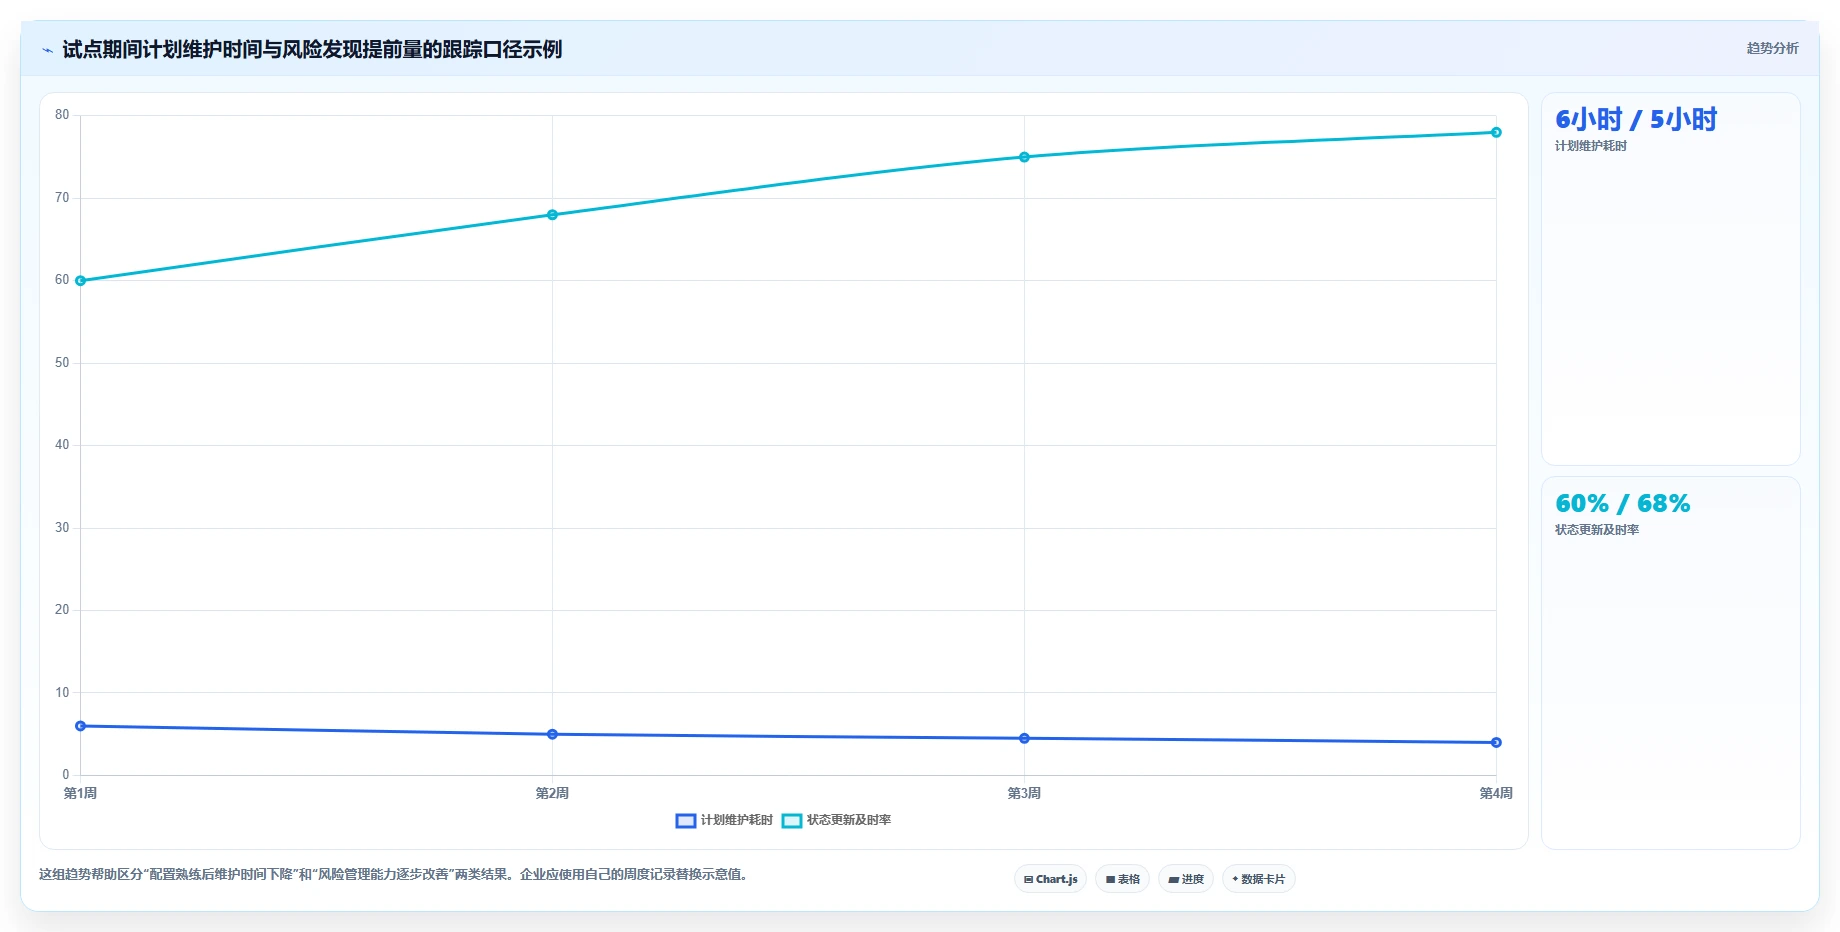Click the 趋势分析 label
The width and height of the screenshot is (1840, 932).
(x=1772, y=48)
